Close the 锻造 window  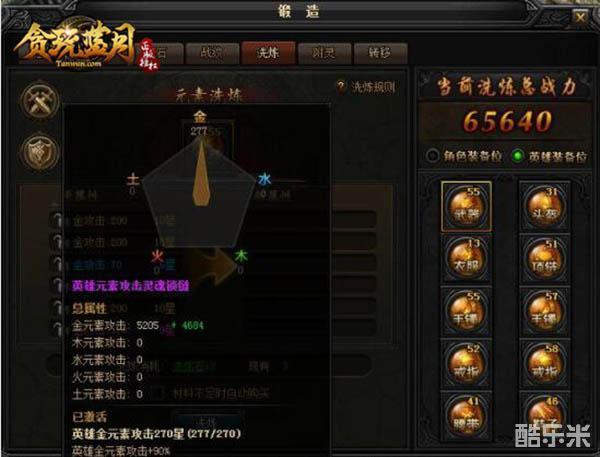coord(580,17)
